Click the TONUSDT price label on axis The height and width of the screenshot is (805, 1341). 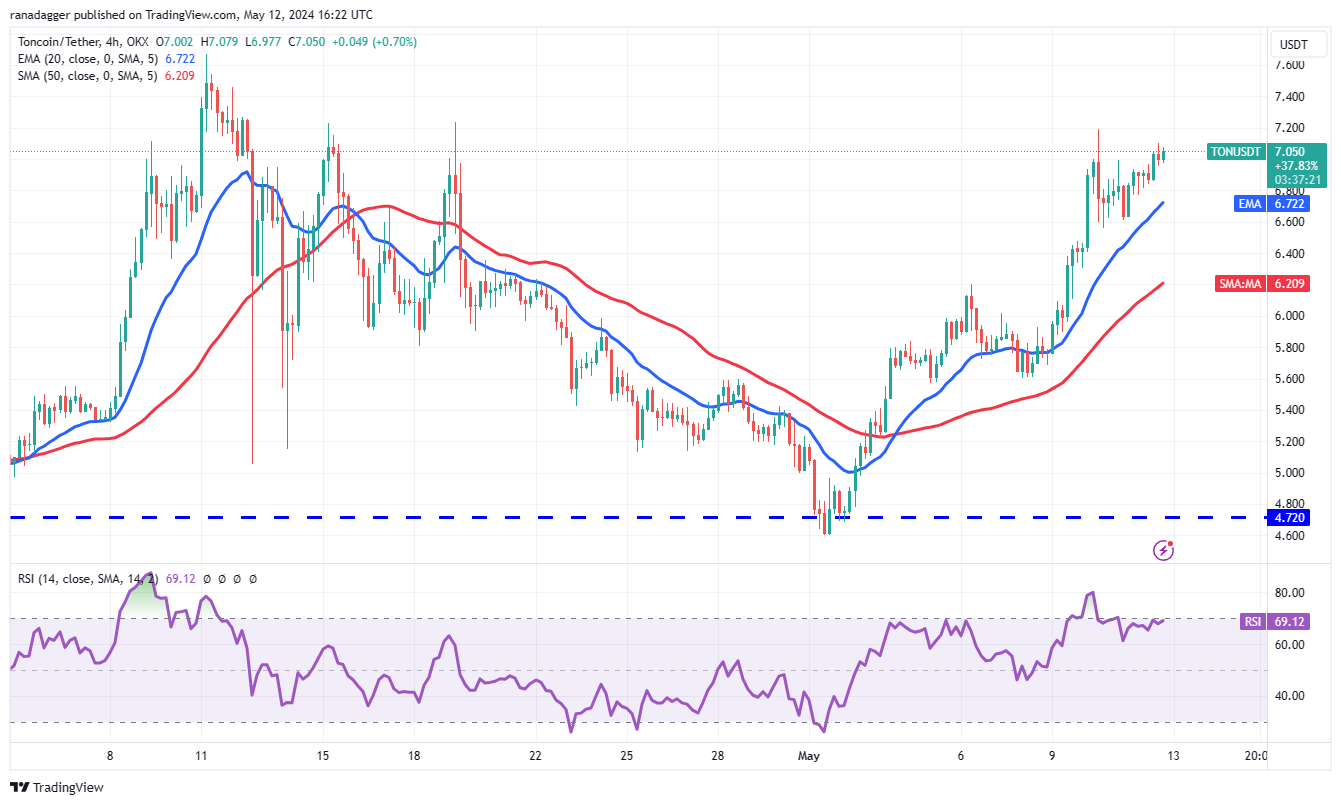[1235, 151]
